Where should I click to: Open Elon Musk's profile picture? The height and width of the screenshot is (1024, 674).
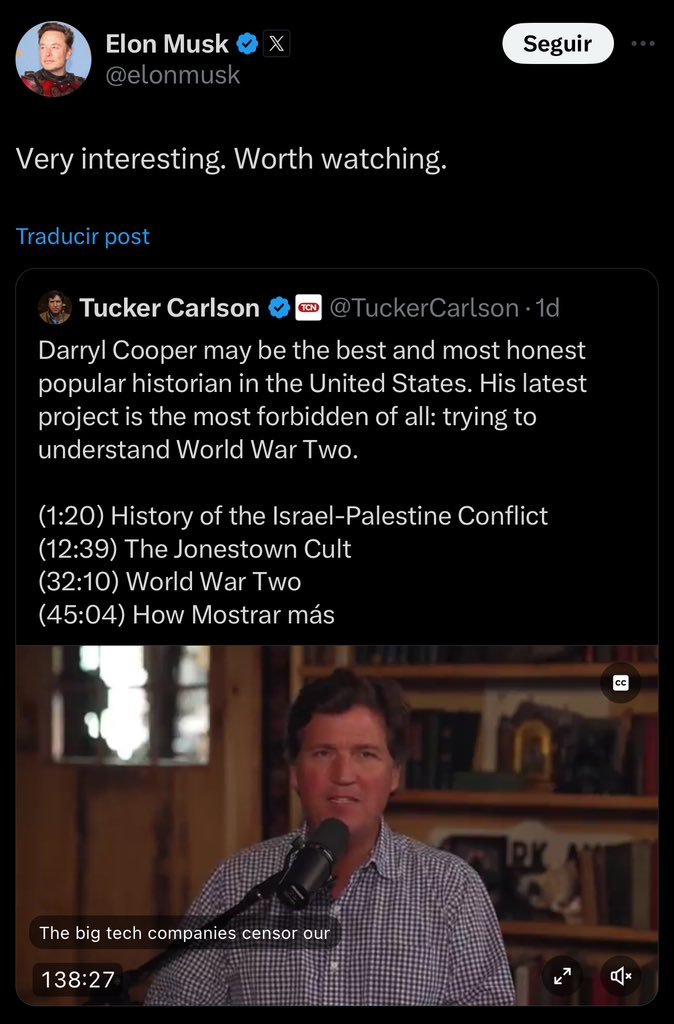pos(53,59)
